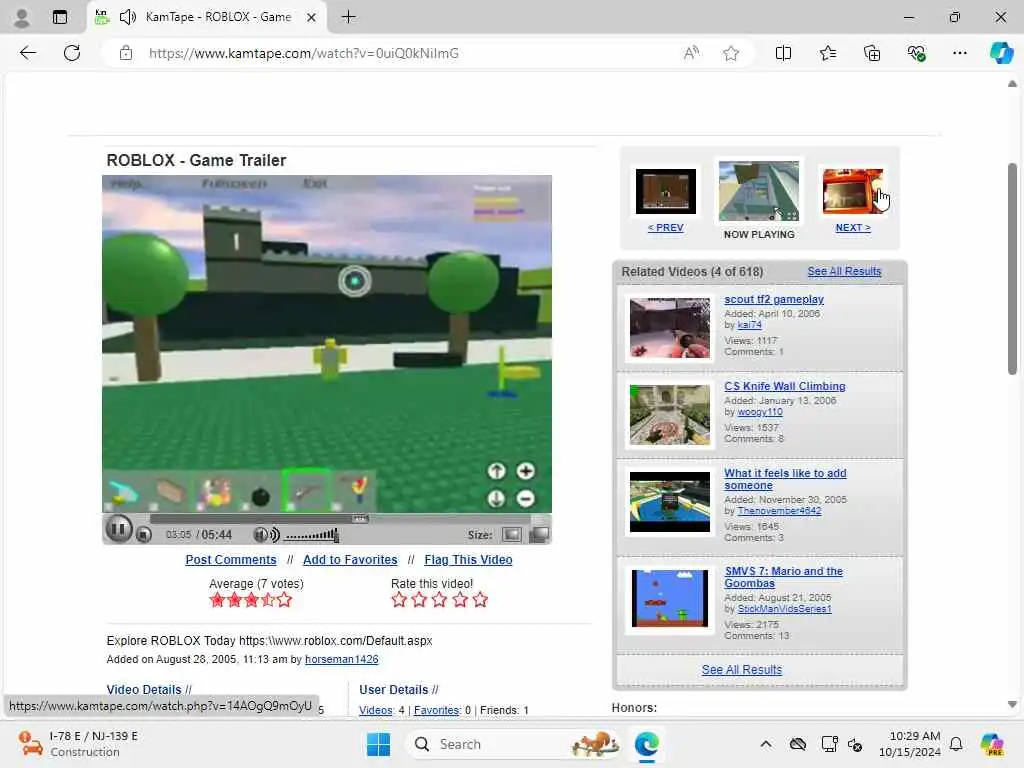Screen dimensions: 1024x768
Task: Open Microsoft Edge from taskbar
Action: pos(647,744)
